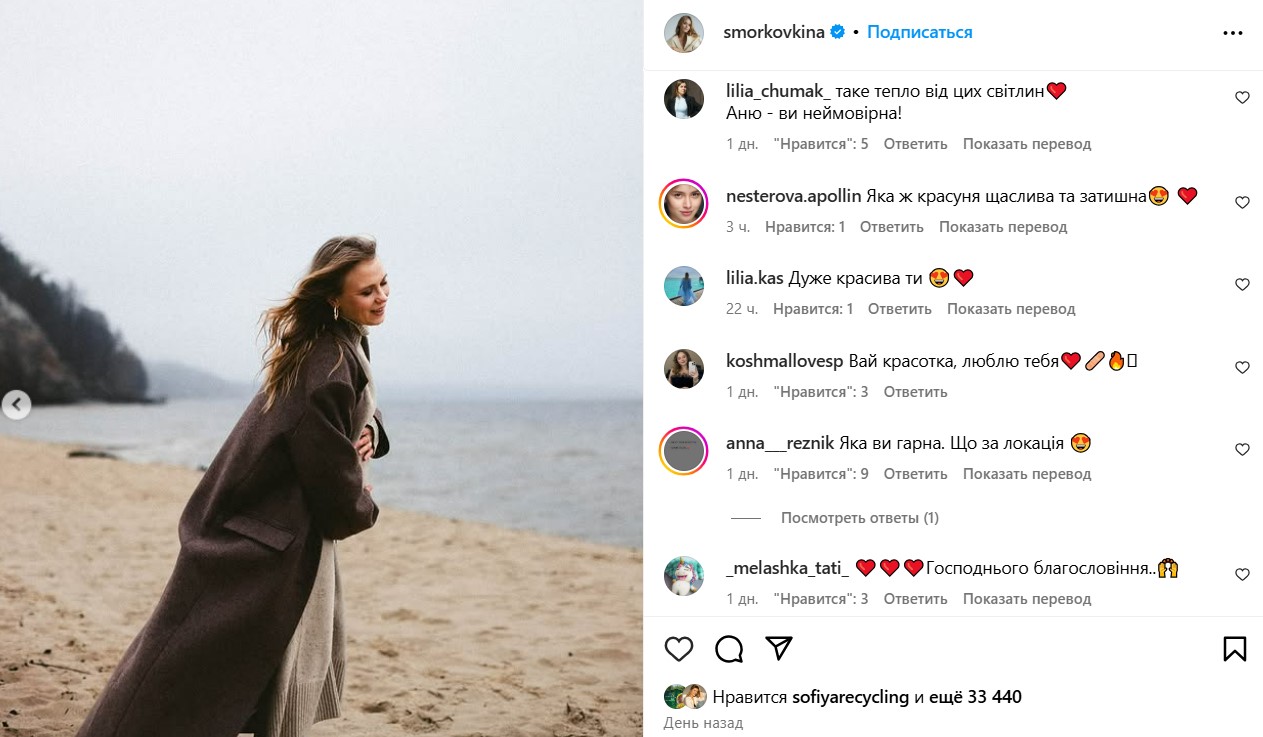
Task: Show translation for lilia.kas comment
Action: (1011, 309)
